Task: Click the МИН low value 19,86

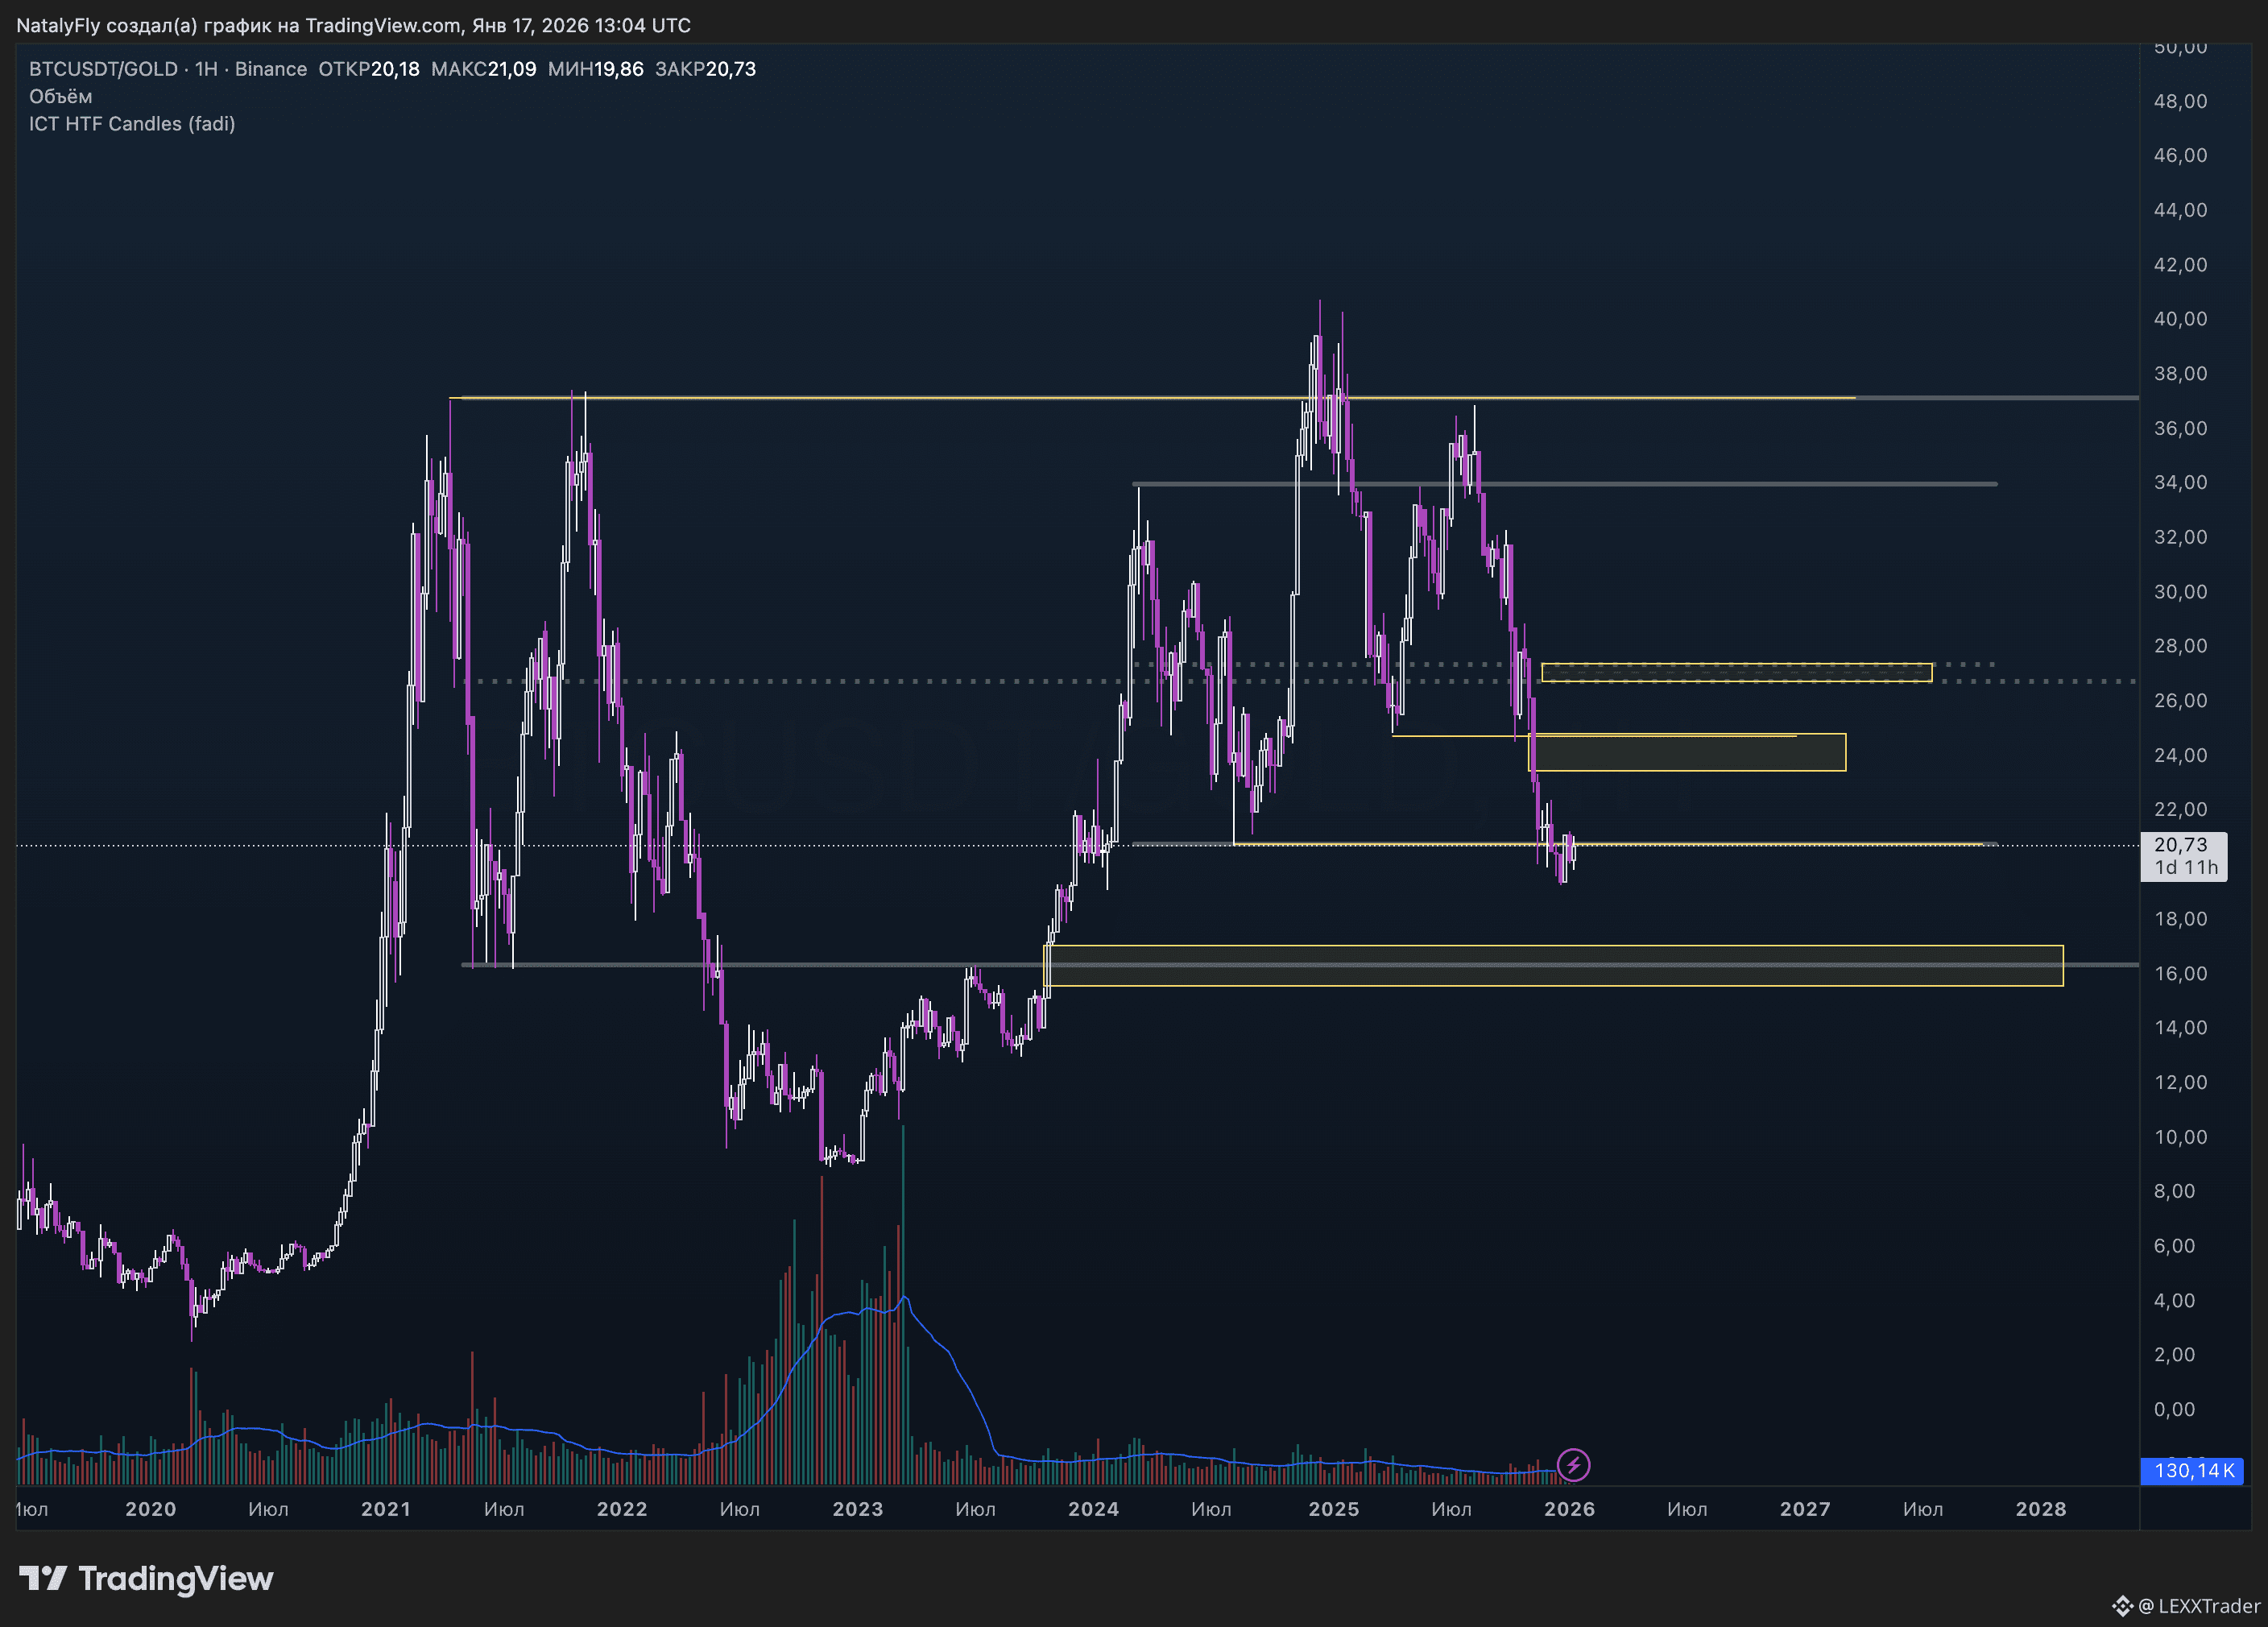Action: [x=619, y=69]
